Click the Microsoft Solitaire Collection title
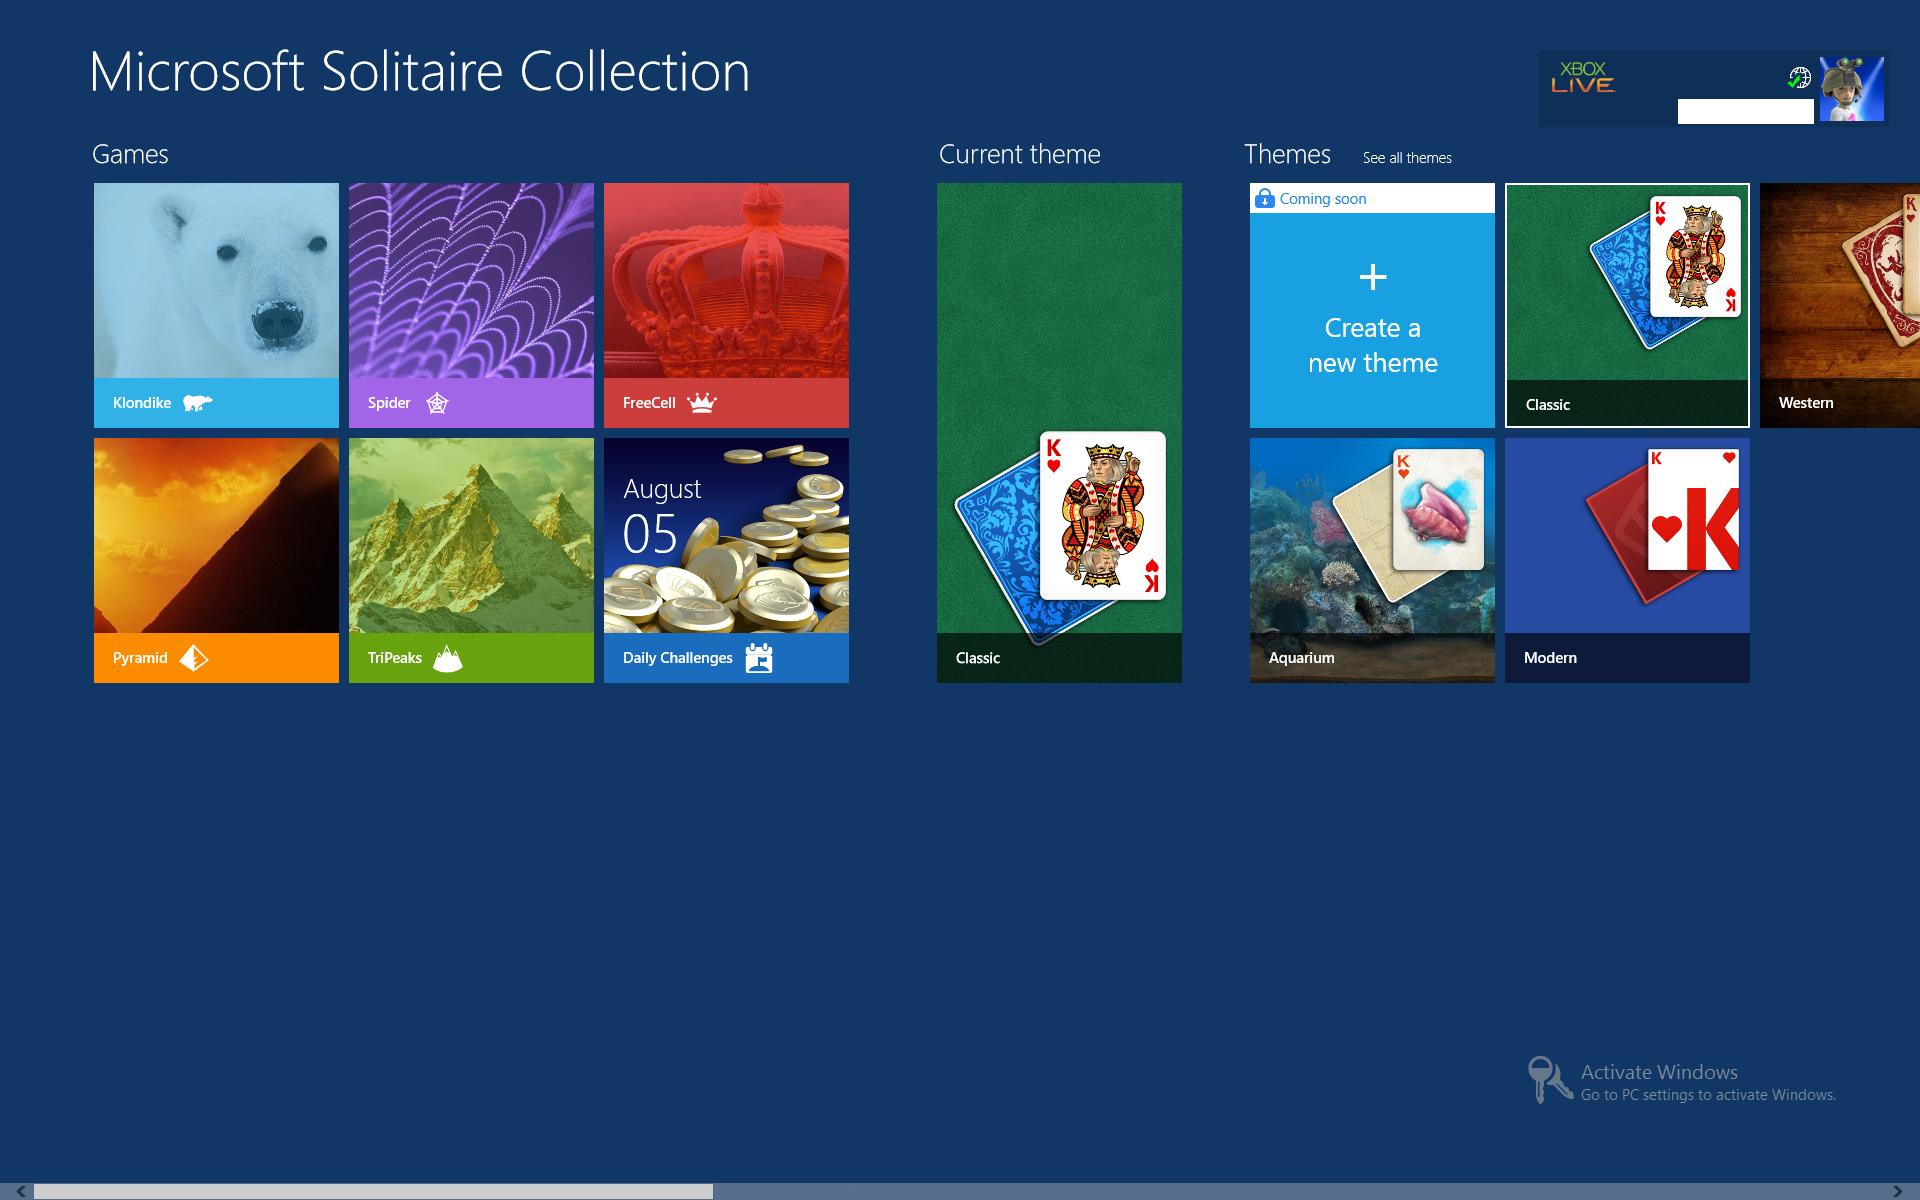 [x=420, y=72]
